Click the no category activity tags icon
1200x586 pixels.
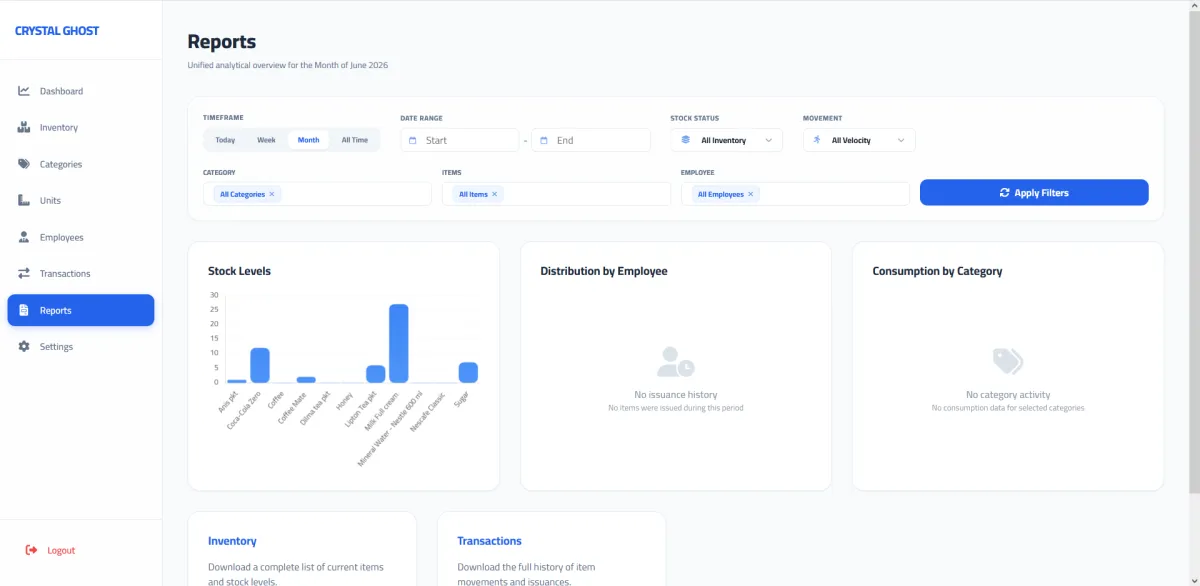pyautogui.click(x=1008, y=362)
